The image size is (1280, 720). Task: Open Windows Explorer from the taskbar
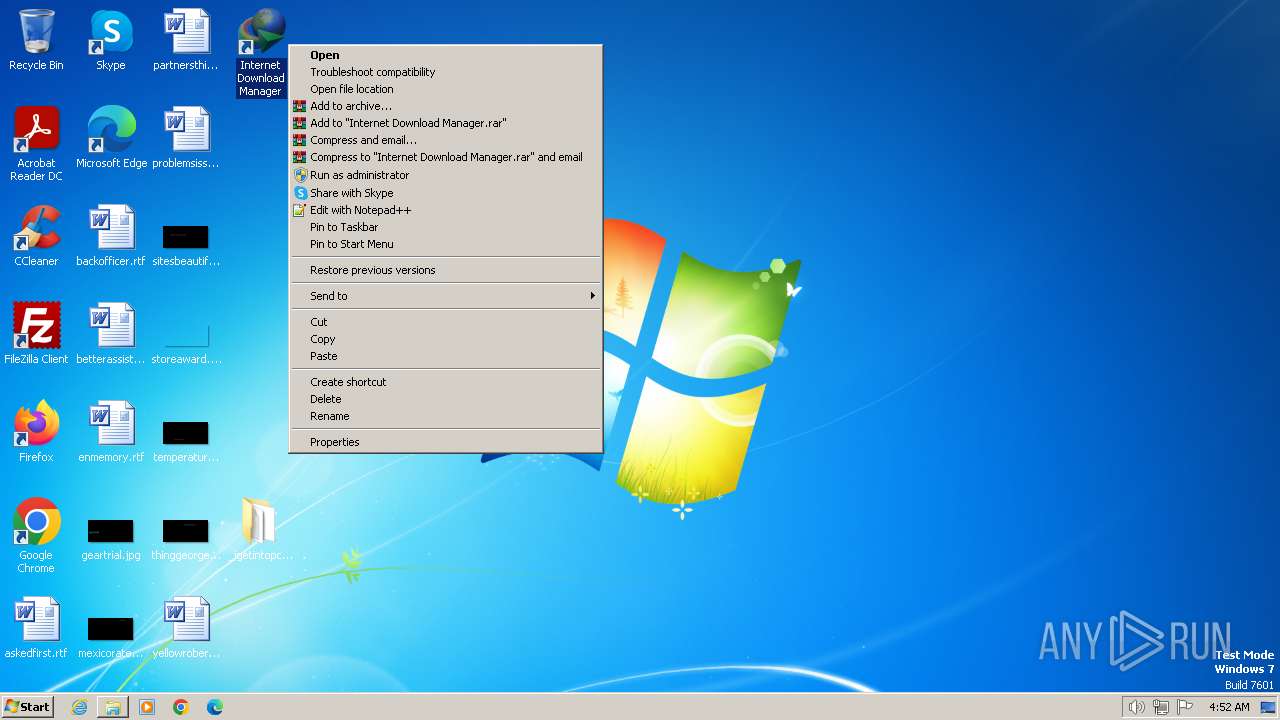(113, 707)
